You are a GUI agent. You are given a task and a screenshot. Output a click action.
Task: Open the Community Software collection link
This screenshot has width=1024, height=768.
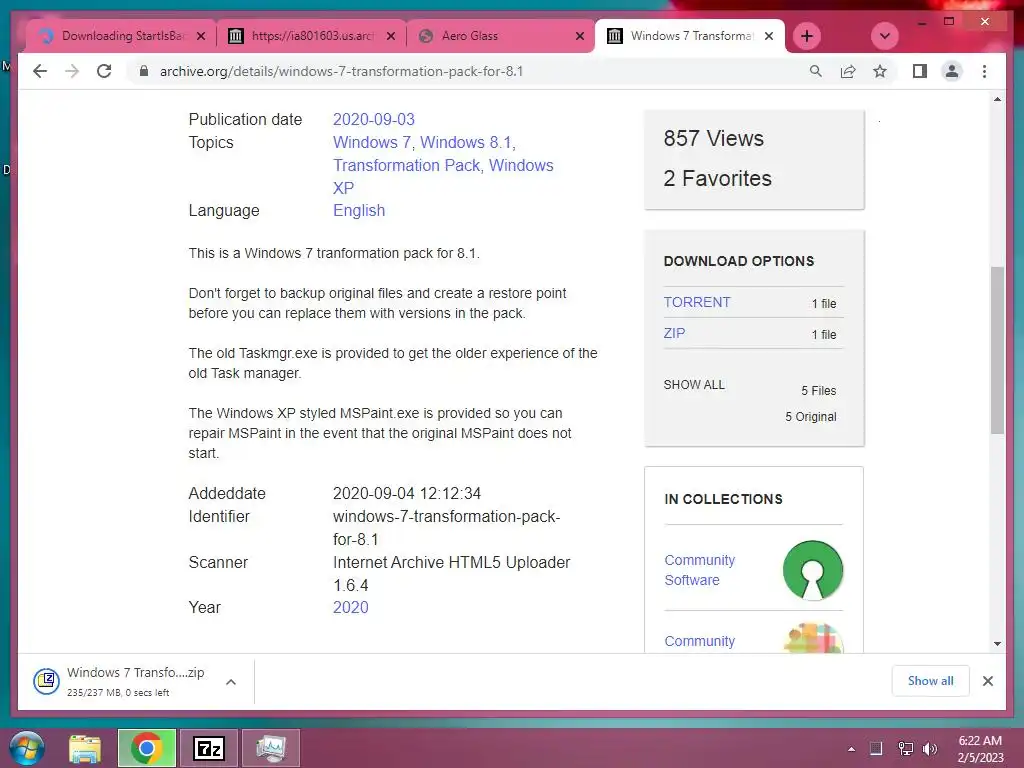coord(699,570)
